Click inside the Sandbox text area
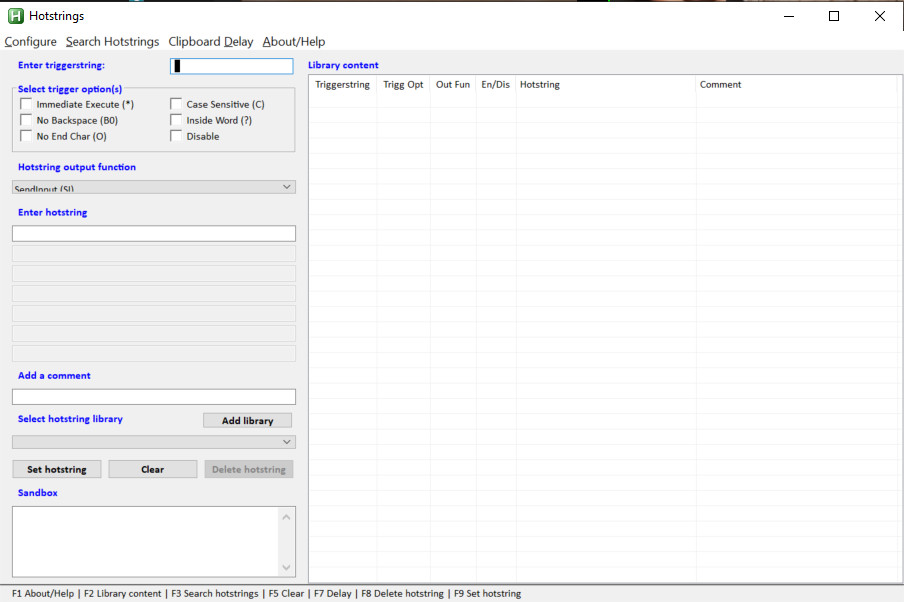Screen dimensions: 904x602 tap(145, 541)
